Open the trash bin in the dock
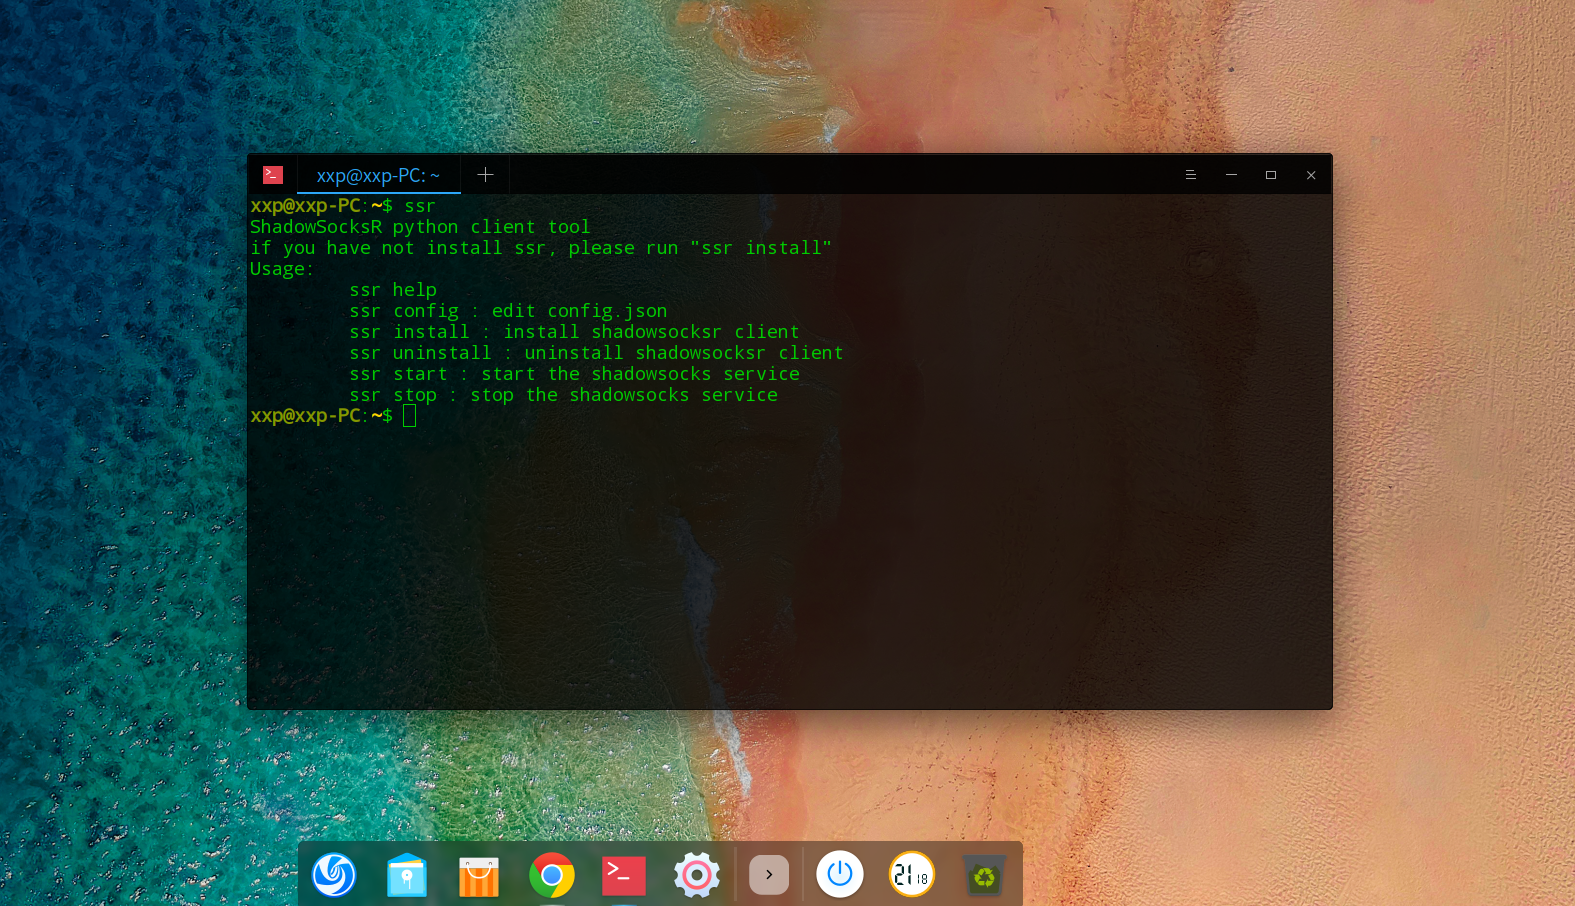Viewport: 1575px width, 906px height. (984, 877)
